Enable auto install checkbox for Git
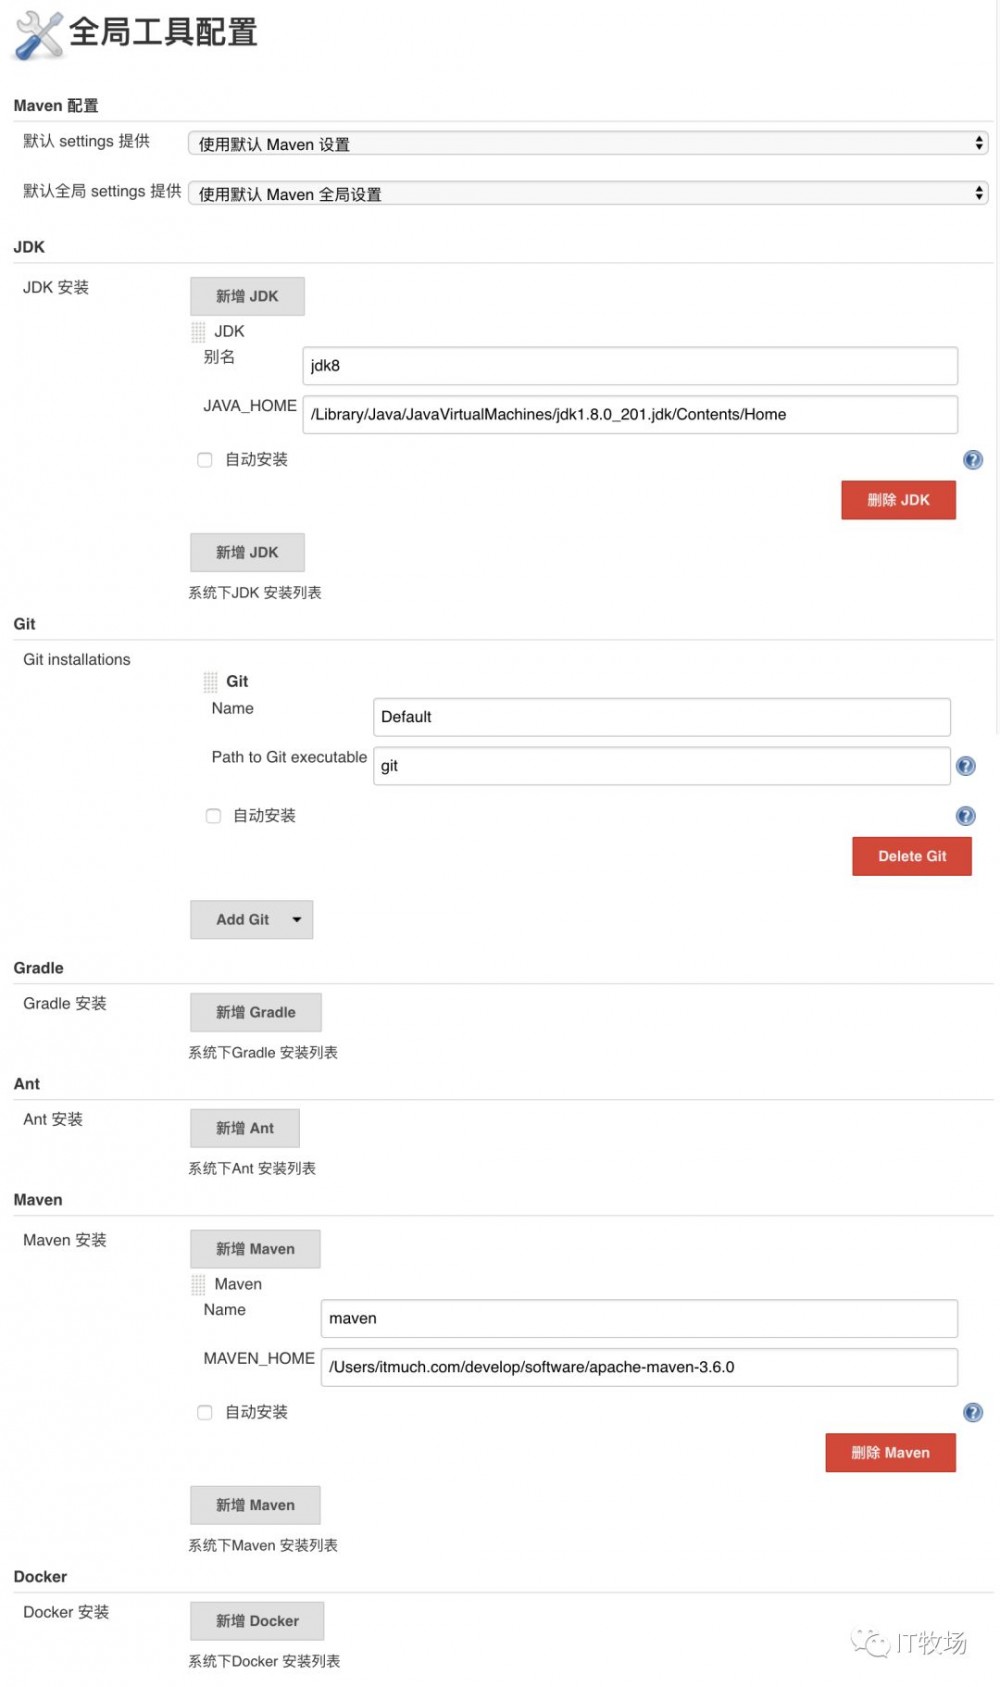 213,816
